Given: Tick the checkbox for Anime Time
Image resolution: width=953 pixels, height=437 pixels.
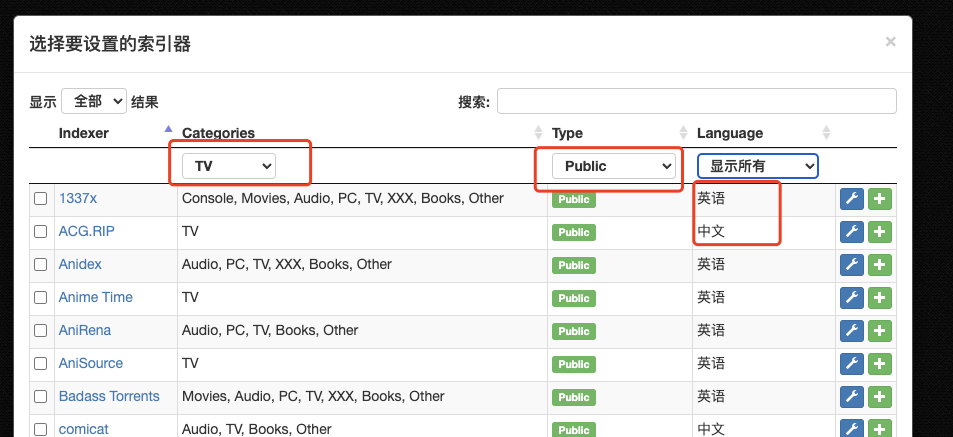Looking at the screenshot, I should pyautogui.click(x=41, y=297).
